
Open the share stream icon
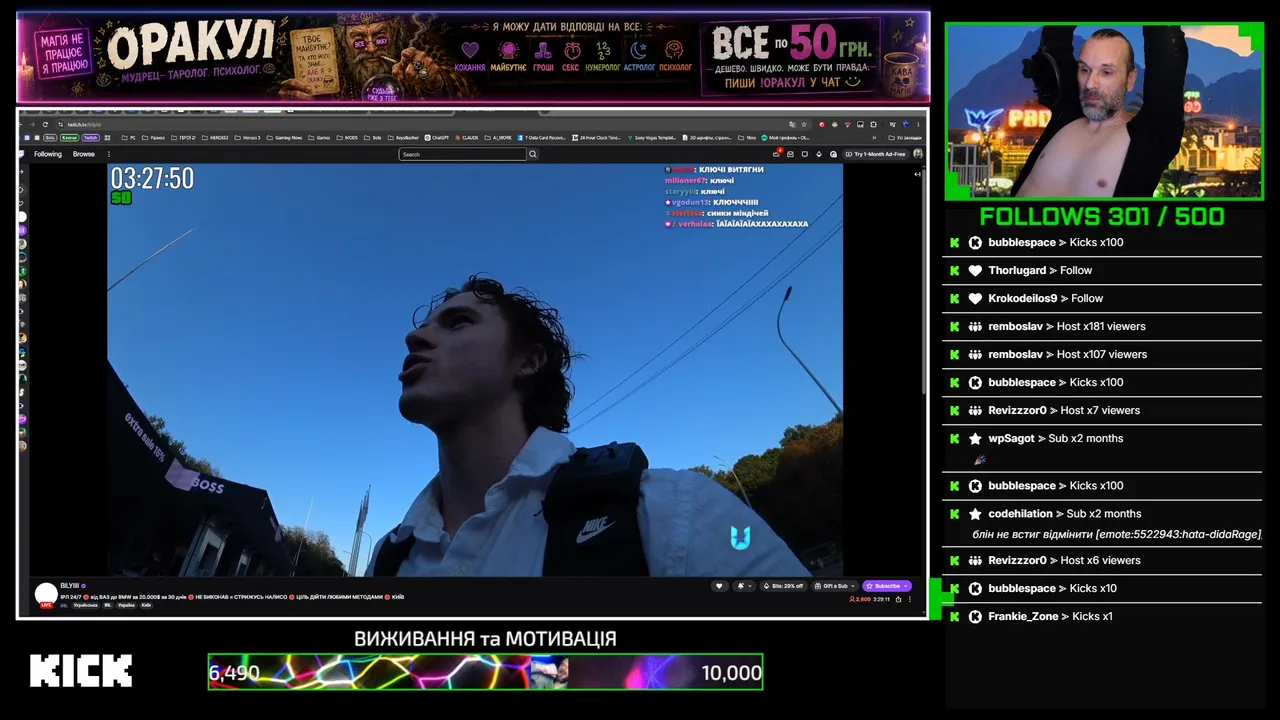898,599
